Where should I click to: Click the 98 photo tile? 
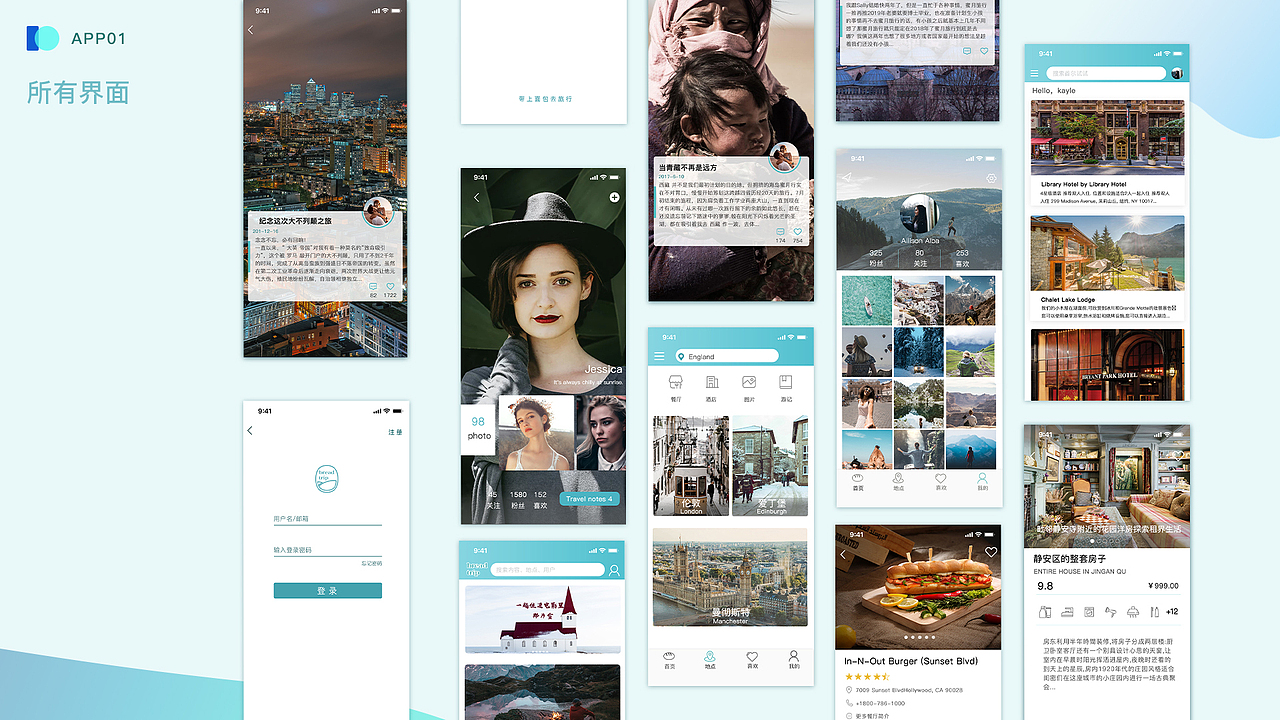coord(479,429)
